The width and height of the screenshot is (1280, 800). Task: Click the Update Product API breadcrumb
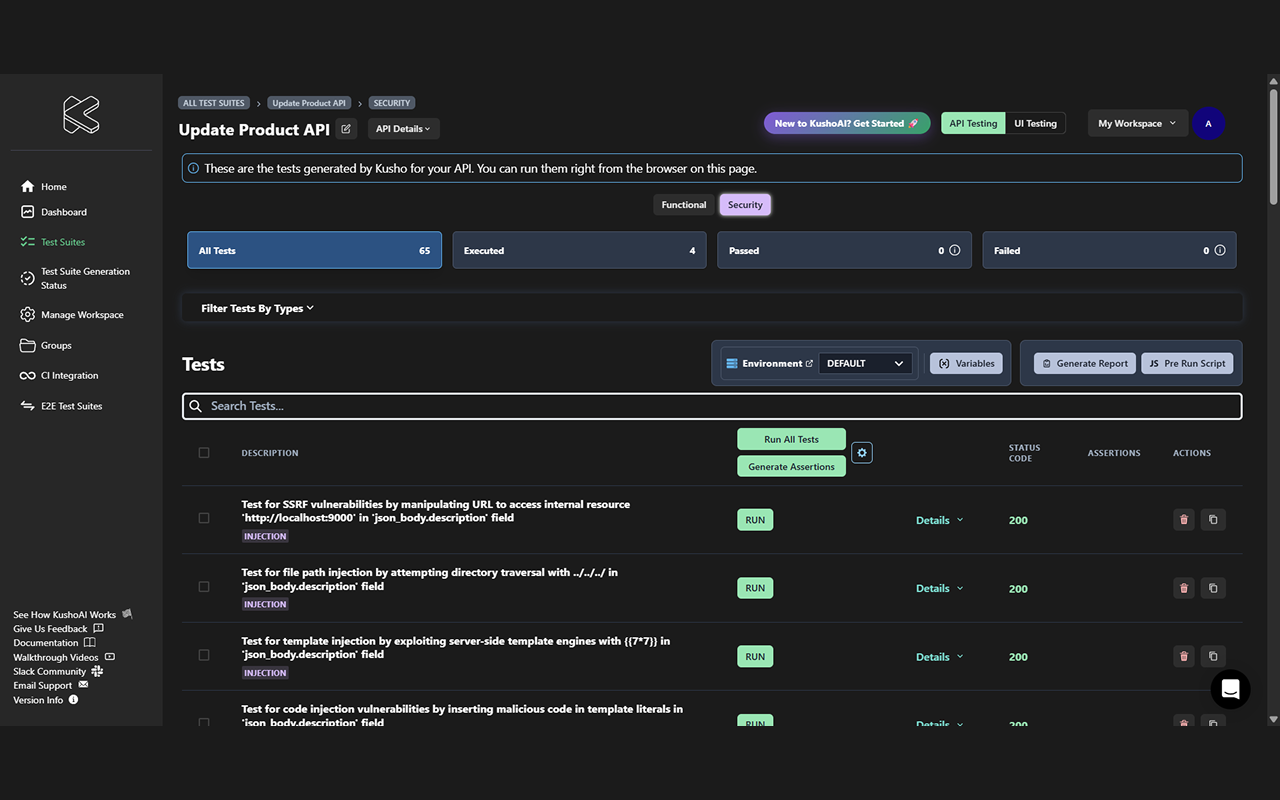[x=309, y=103]
